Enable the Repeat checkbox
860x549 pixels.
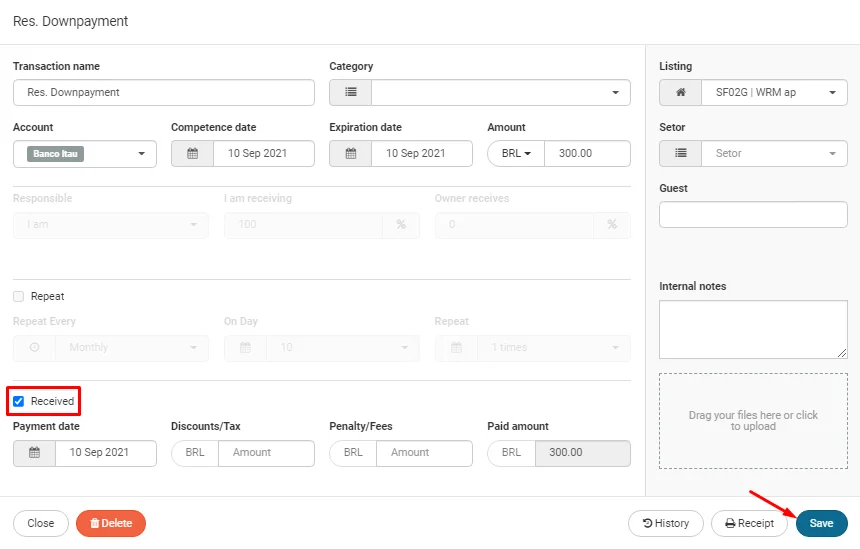(x=19, y=297)
